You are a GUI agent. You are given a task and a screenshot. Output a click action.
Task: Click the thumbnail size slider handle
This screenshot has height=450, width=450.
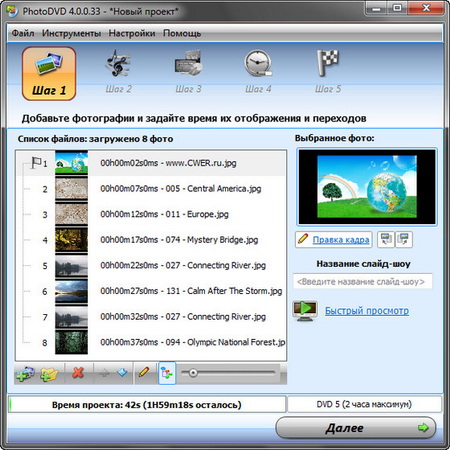click(x=193, y=373)
